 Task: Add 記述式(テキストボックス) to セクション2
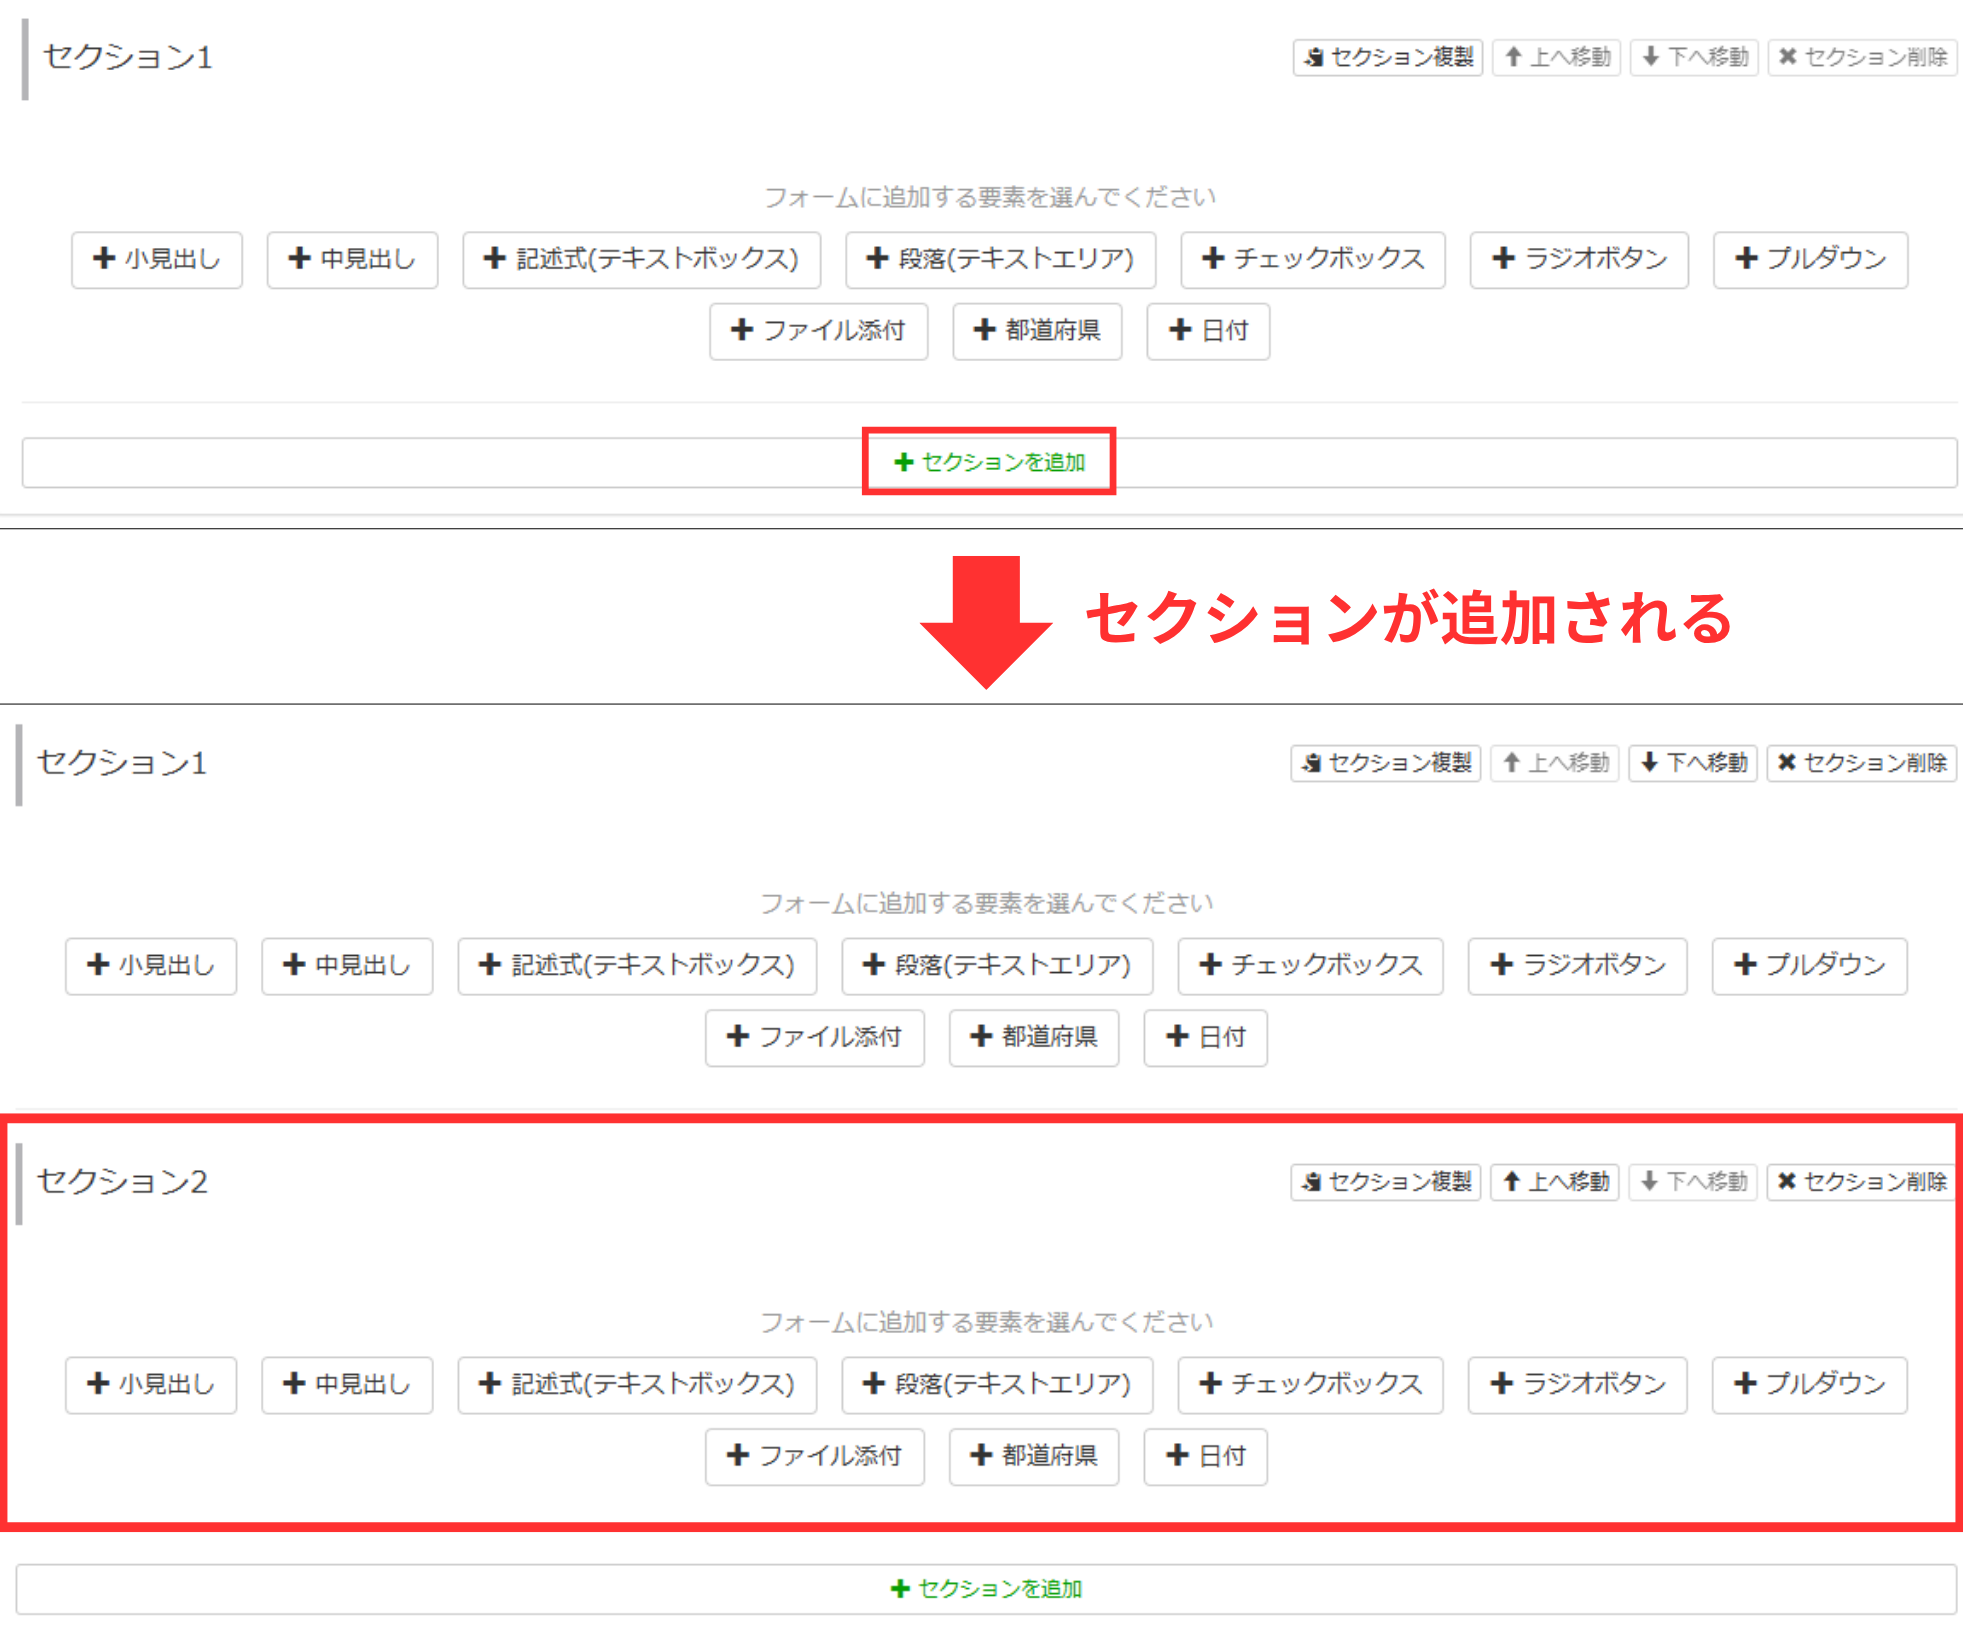pos(637,1385)
